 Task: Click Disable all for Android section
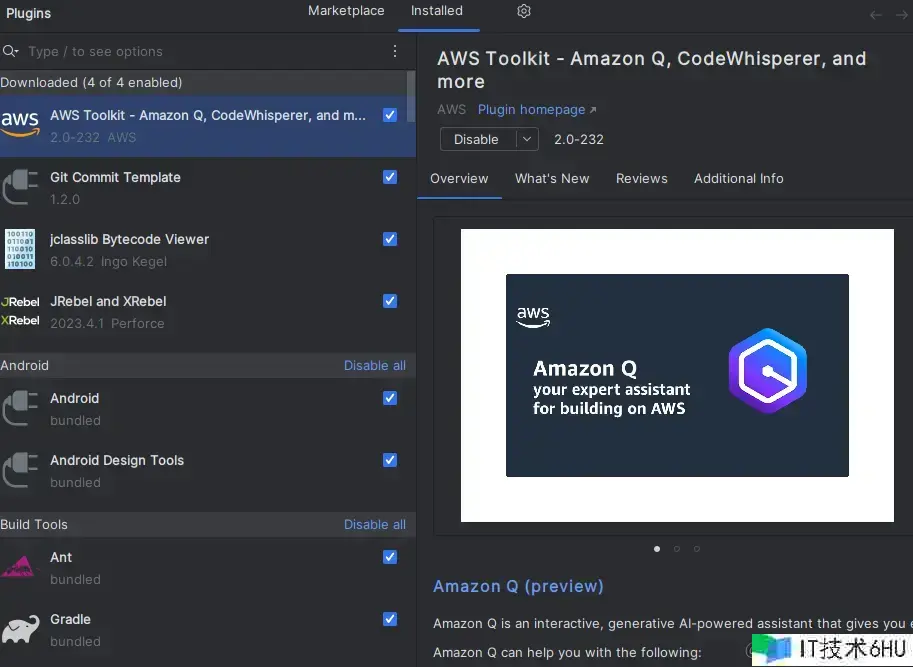click(374, 365)
